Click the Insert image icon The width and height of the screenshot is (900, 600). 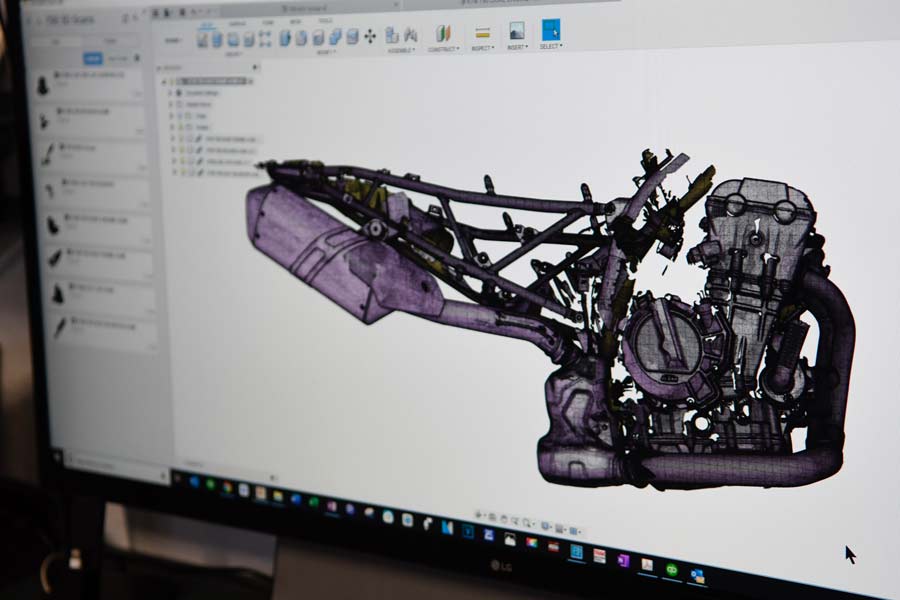(x=516, y=31)
